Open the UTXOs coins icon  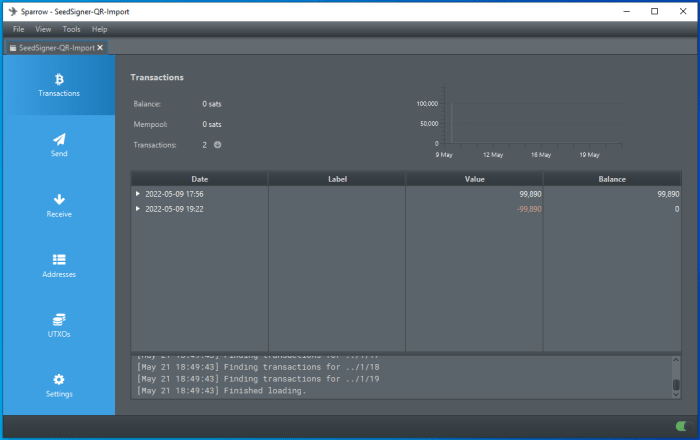pyautogui.click(x=59, y=320)
